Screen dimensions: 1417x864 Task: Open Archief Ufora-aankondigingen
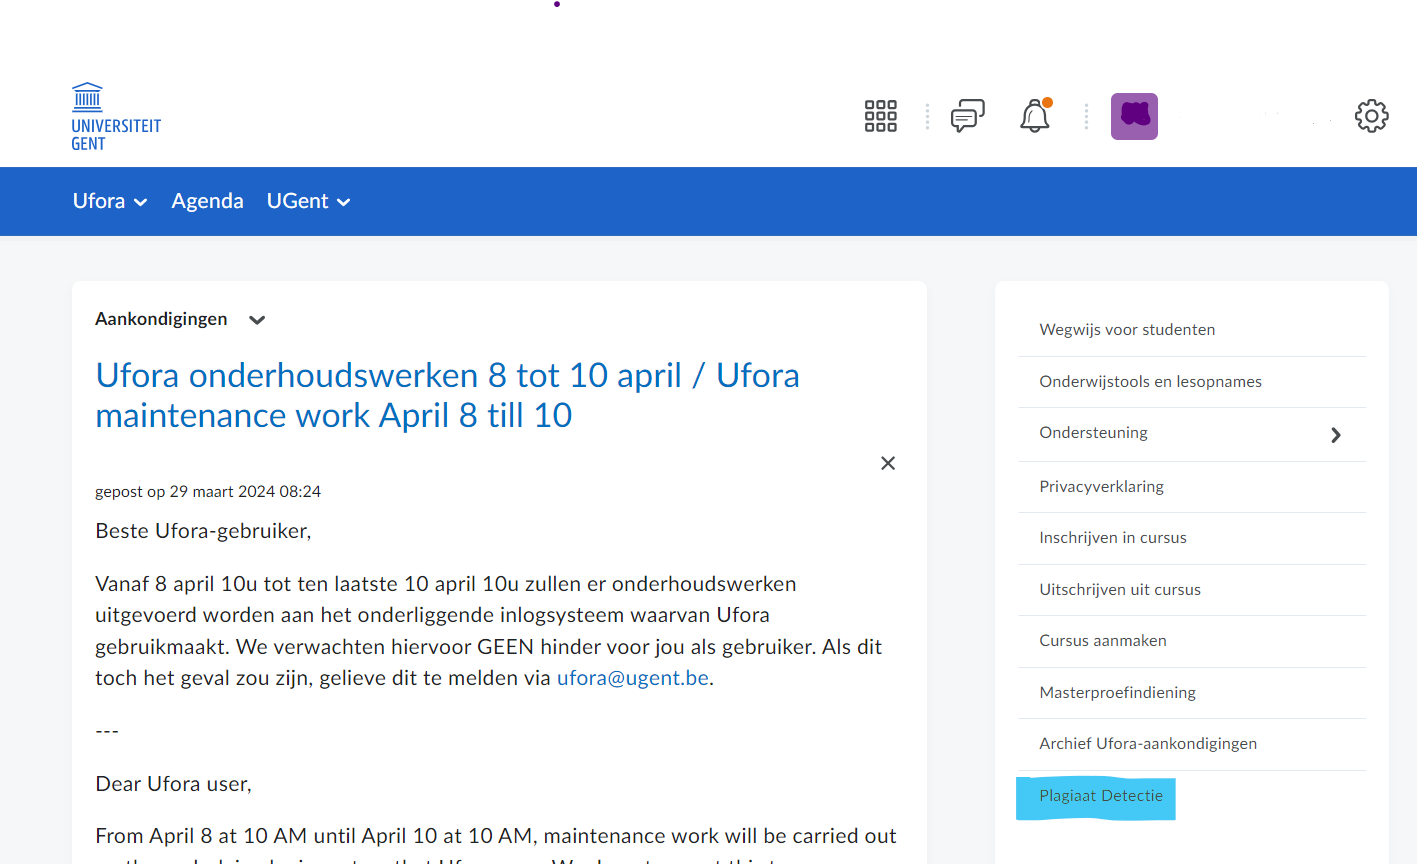1147,744
